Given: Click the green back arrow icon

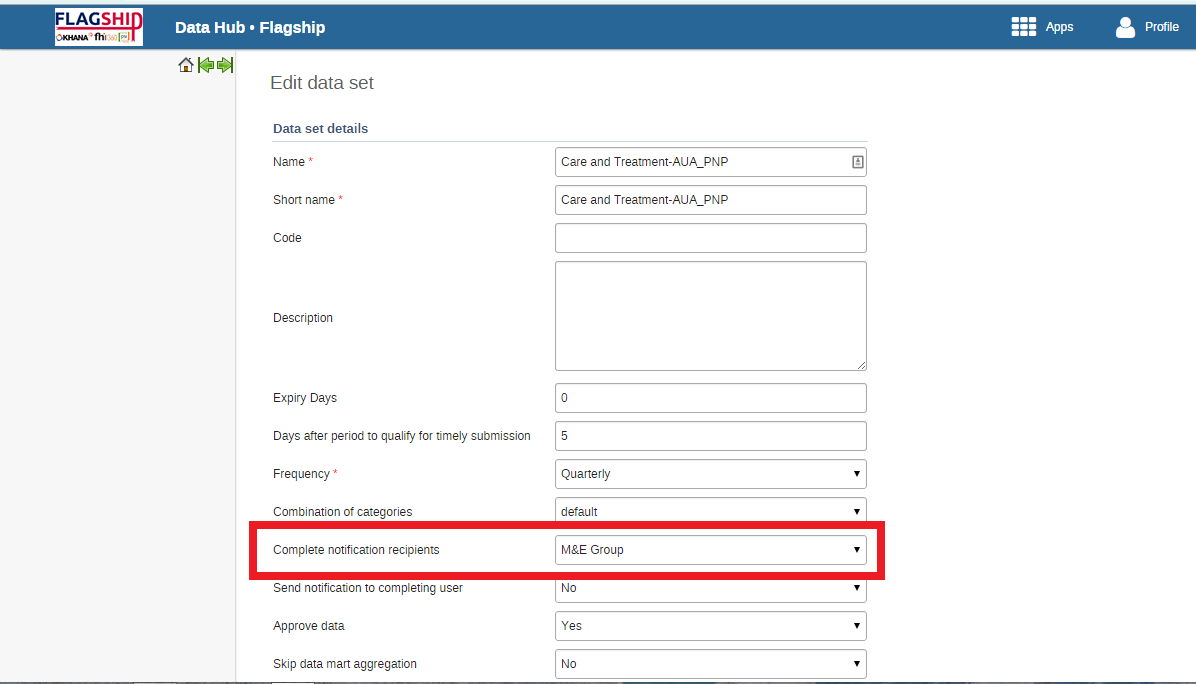Looking at the screenshot, I should coord(205,65).
